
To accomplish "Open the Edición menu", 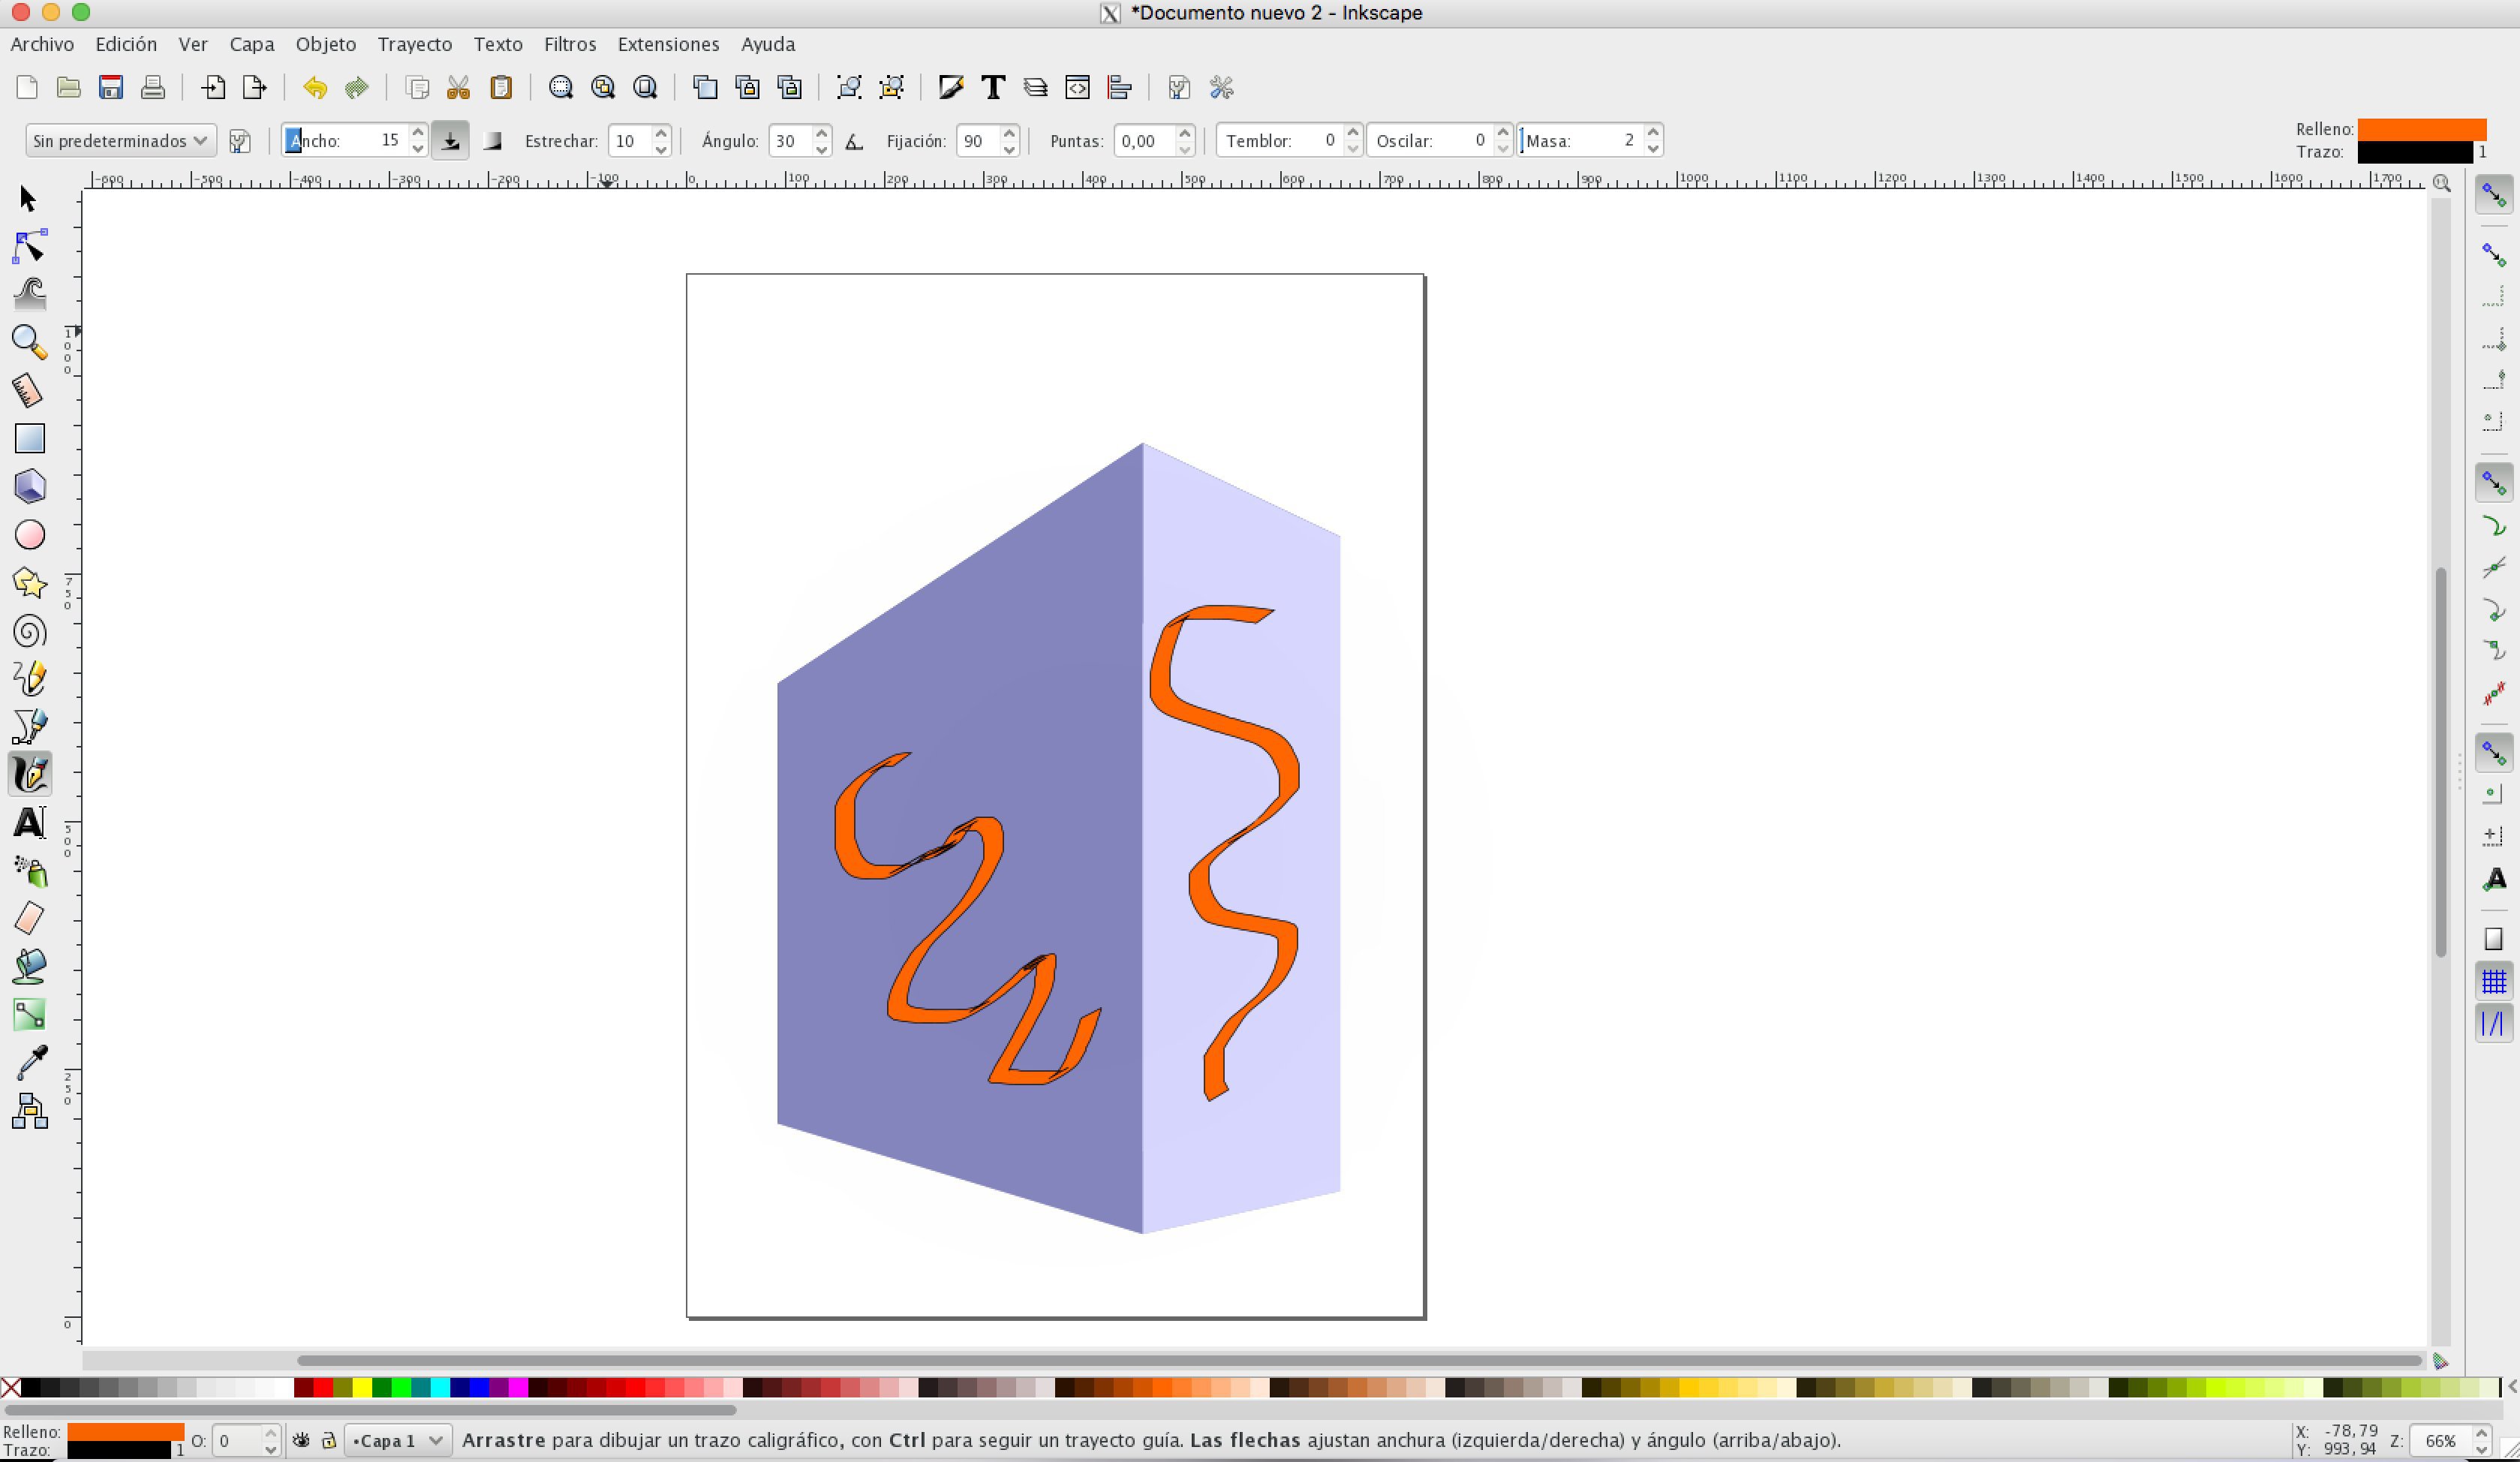I will pos(126,44).
